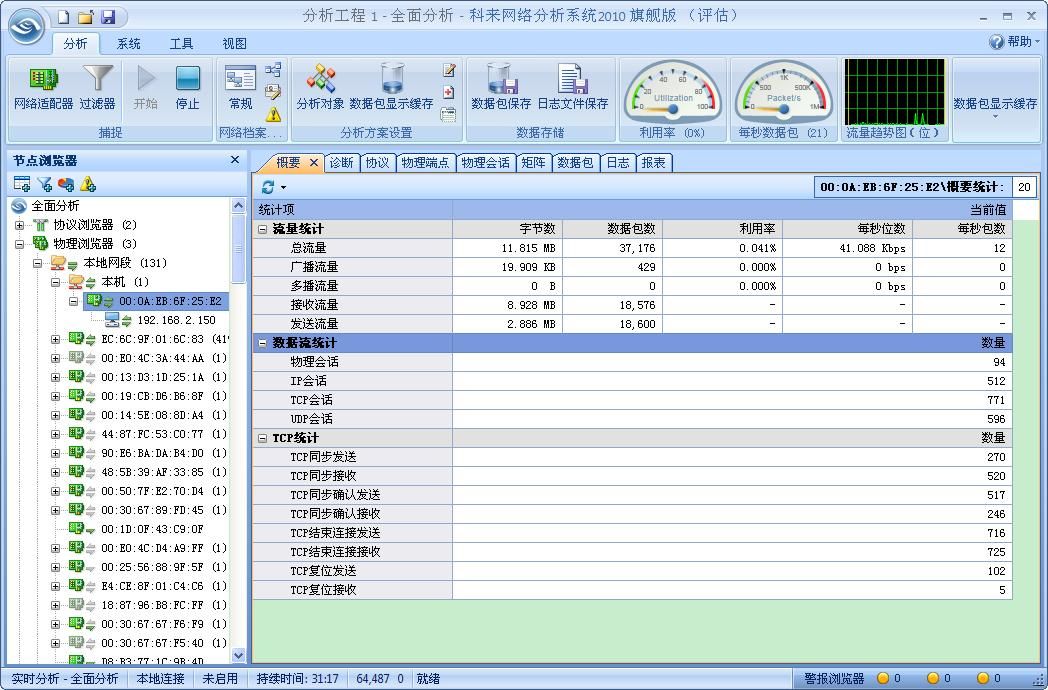Click the 常规 network profile icon
Viewport: 1048px width, 690px height.
pyautogui.click(x=240, y=87)
